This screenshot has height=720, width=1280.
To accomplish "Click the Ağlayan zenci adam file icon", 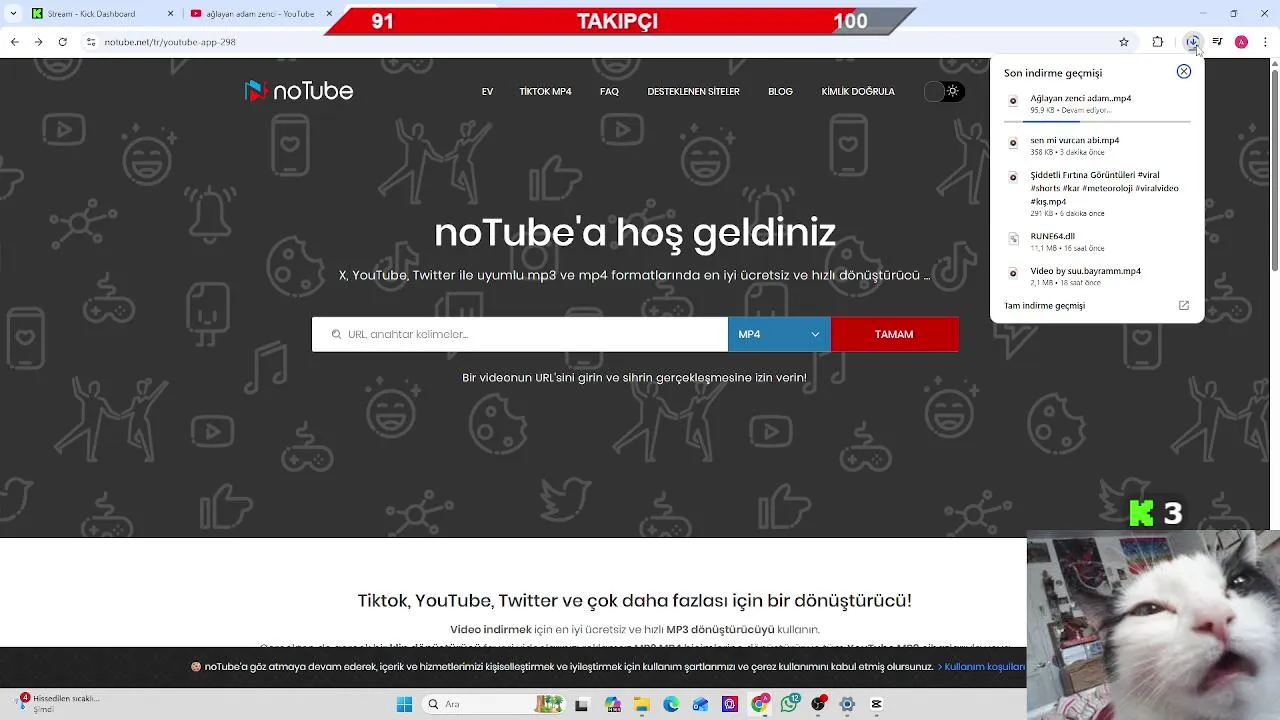I will [1013, 101].
